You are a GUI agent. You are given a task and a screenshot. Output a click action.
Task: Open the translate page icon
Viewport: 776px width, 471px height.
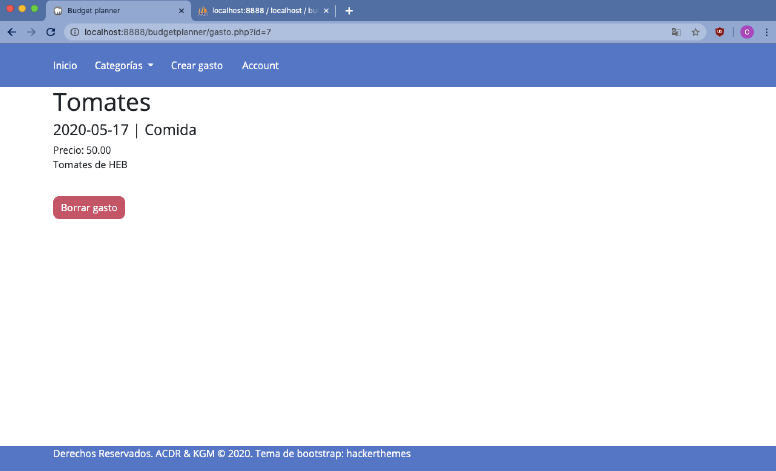pyautogui.click(x=677, y=32)
